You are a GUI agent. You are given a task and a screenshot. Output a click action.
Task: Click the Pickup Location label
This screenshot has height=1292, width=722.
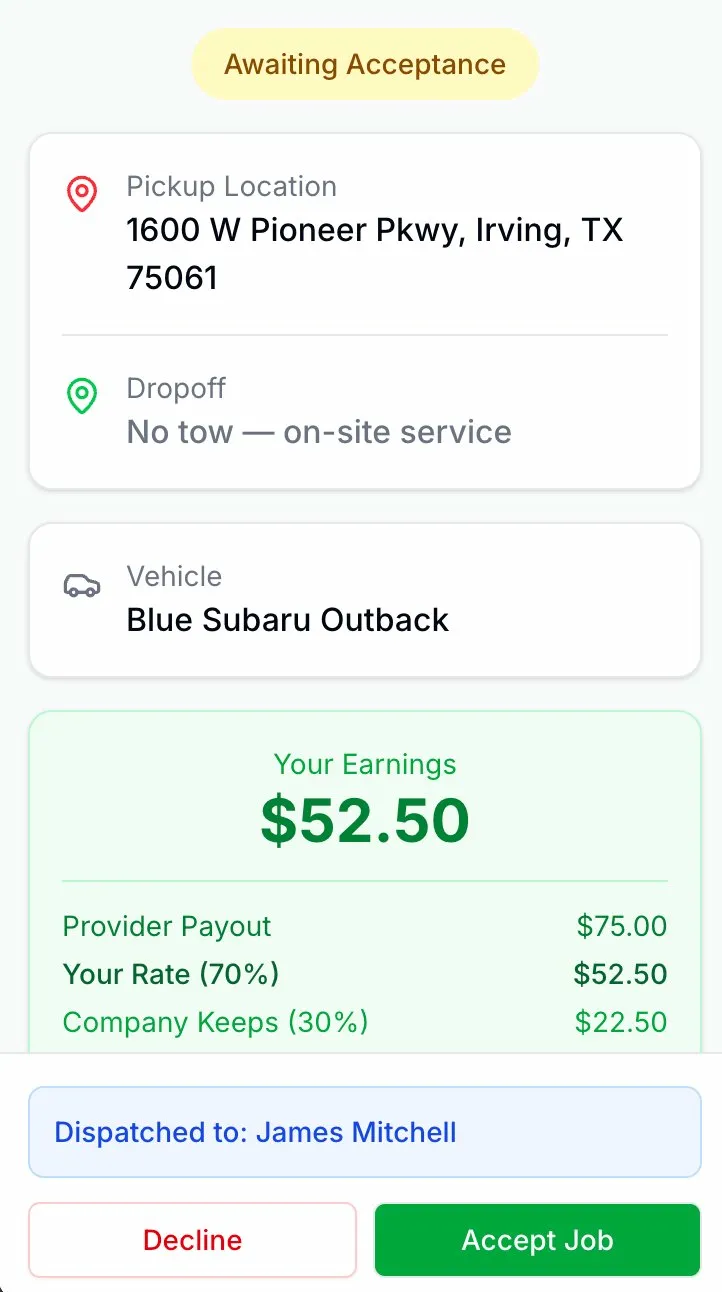tap(231, 187)
